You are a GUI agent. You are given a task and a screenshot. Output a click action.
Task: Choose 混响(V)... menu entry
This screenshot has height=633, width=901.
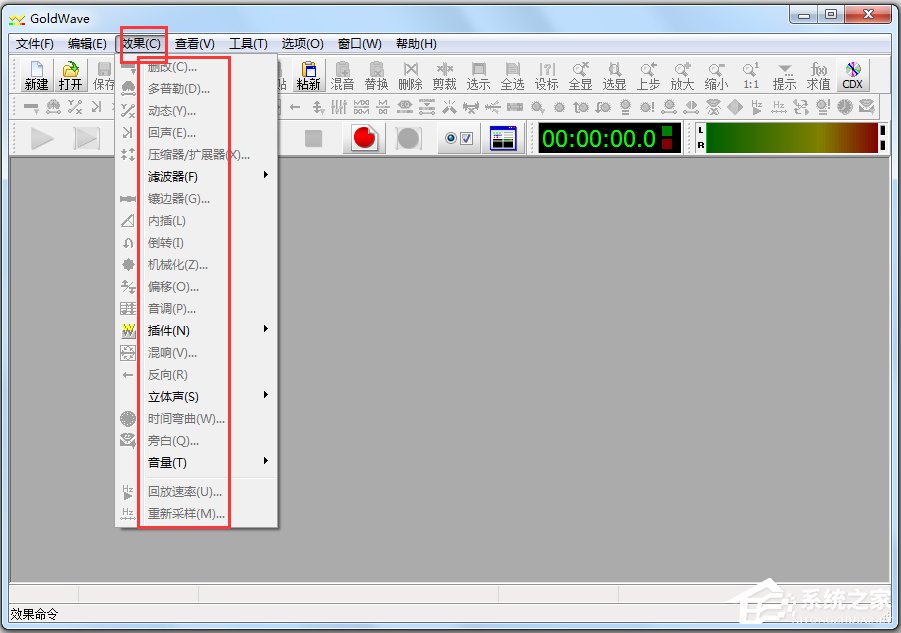(197, 353)
